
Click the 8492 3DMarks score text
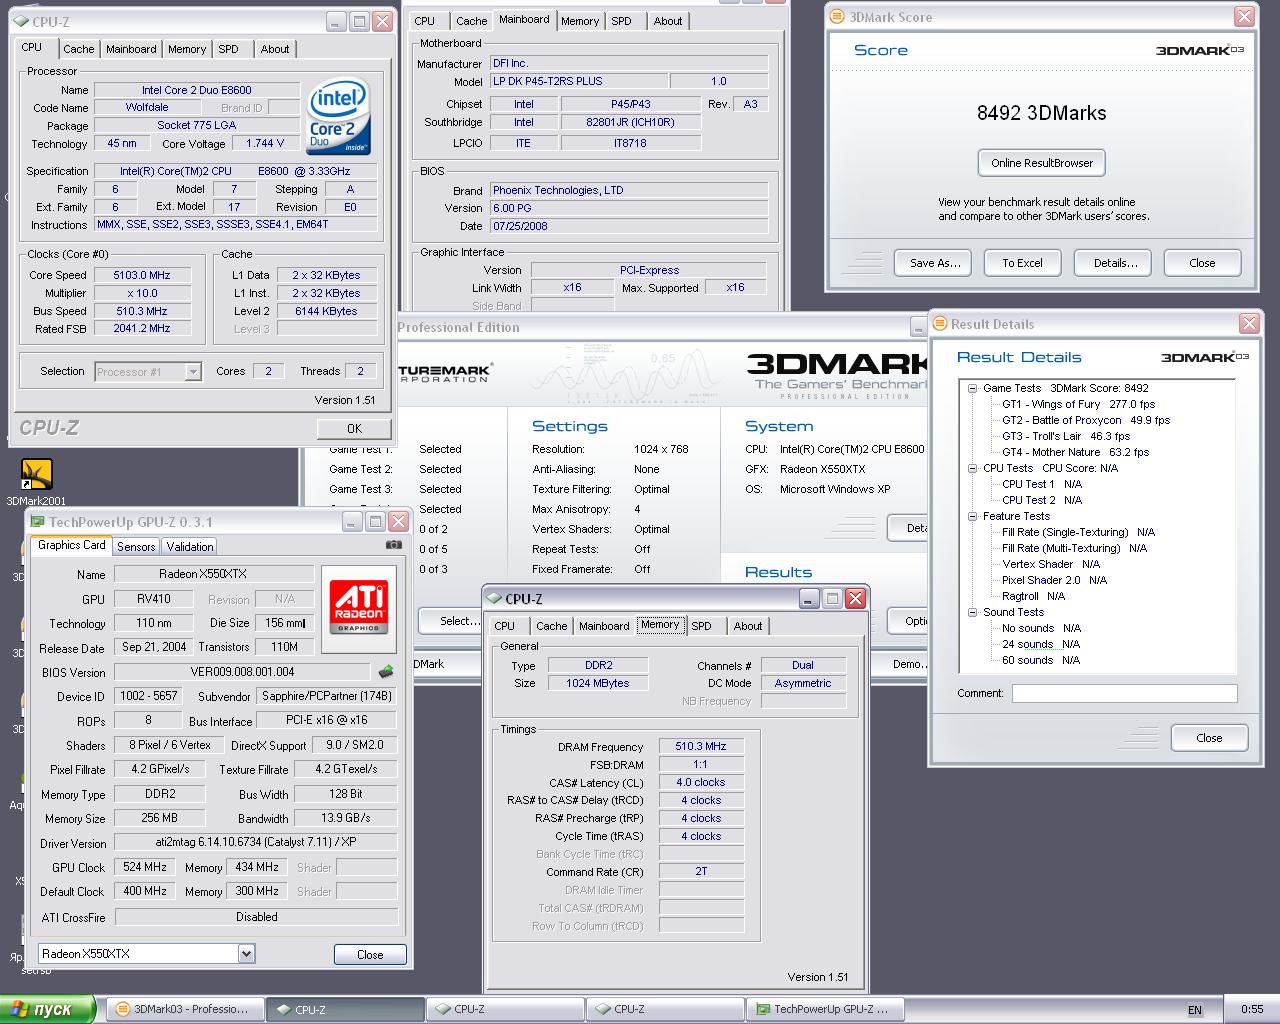[x=1041, y=113]
